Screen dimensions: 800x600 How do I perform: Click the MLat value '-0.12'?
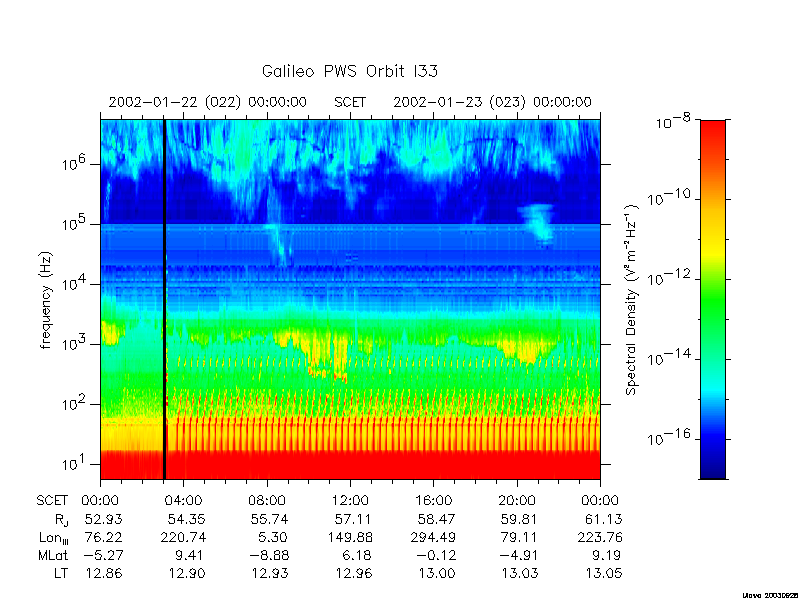coord(435,555)
